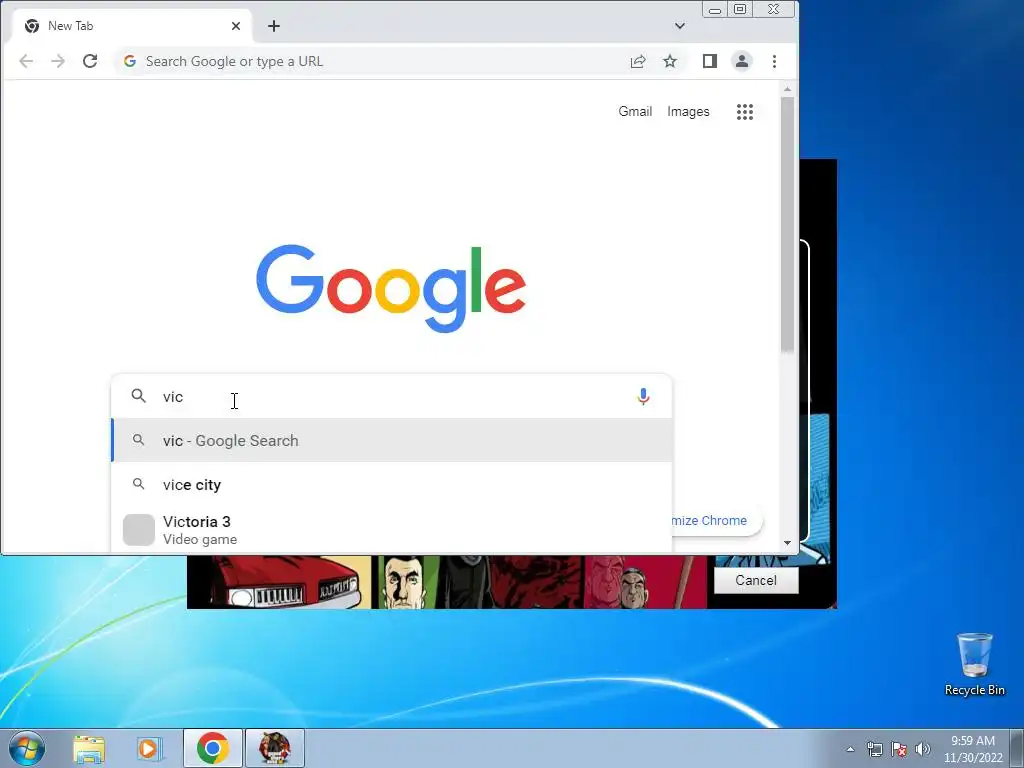
Task: Open the Chrome side panel
Action: coord(710,61)
